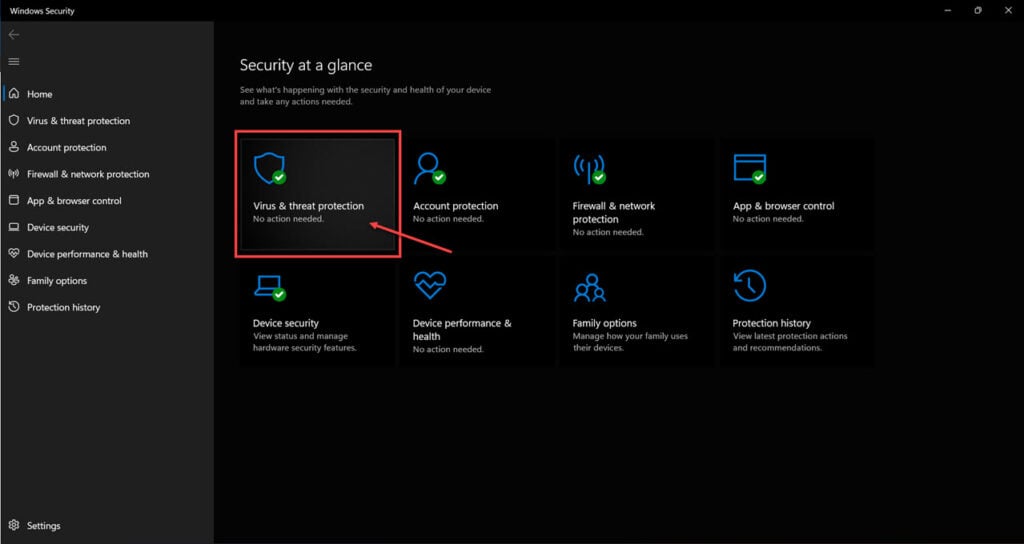
Task: Click the large clock icon on Protection history tile
Action: tap(749, 286)
